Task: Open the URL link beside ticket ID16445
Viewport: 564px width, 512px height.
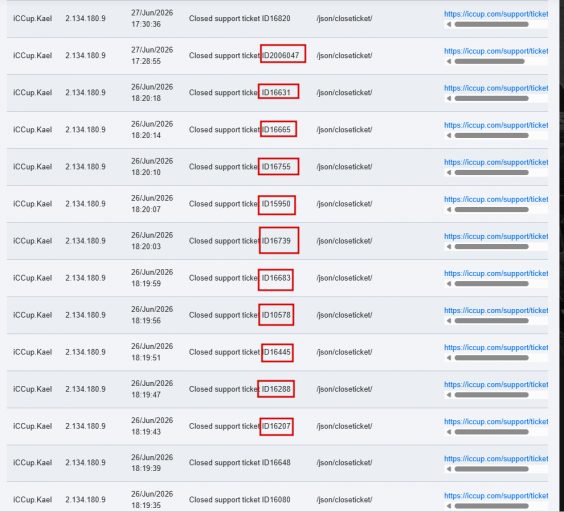Action: tap(496, 348)
